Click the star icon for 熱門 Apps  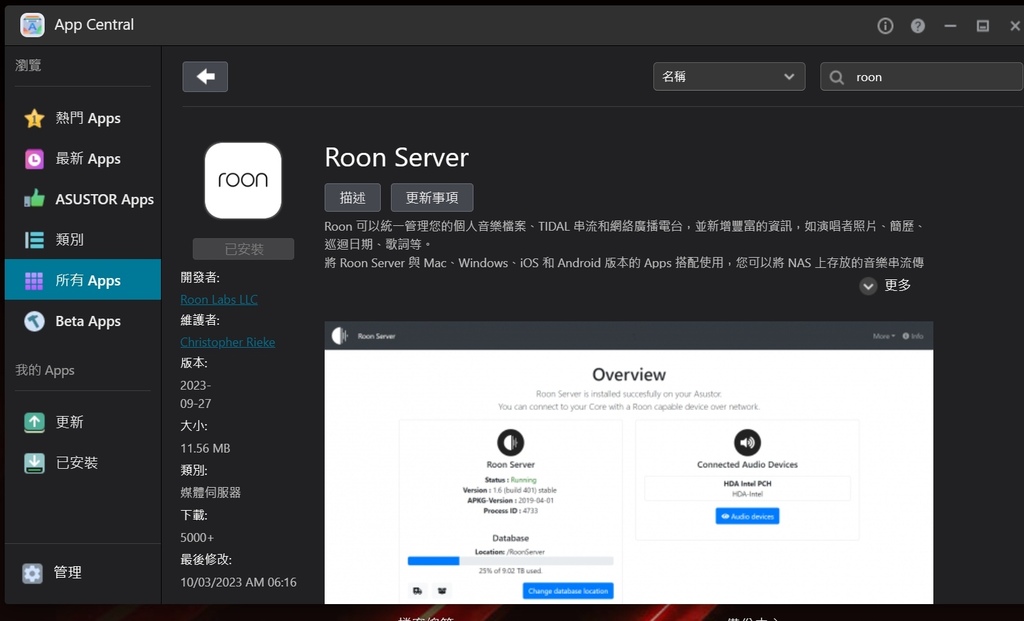[x=34, y=118]
